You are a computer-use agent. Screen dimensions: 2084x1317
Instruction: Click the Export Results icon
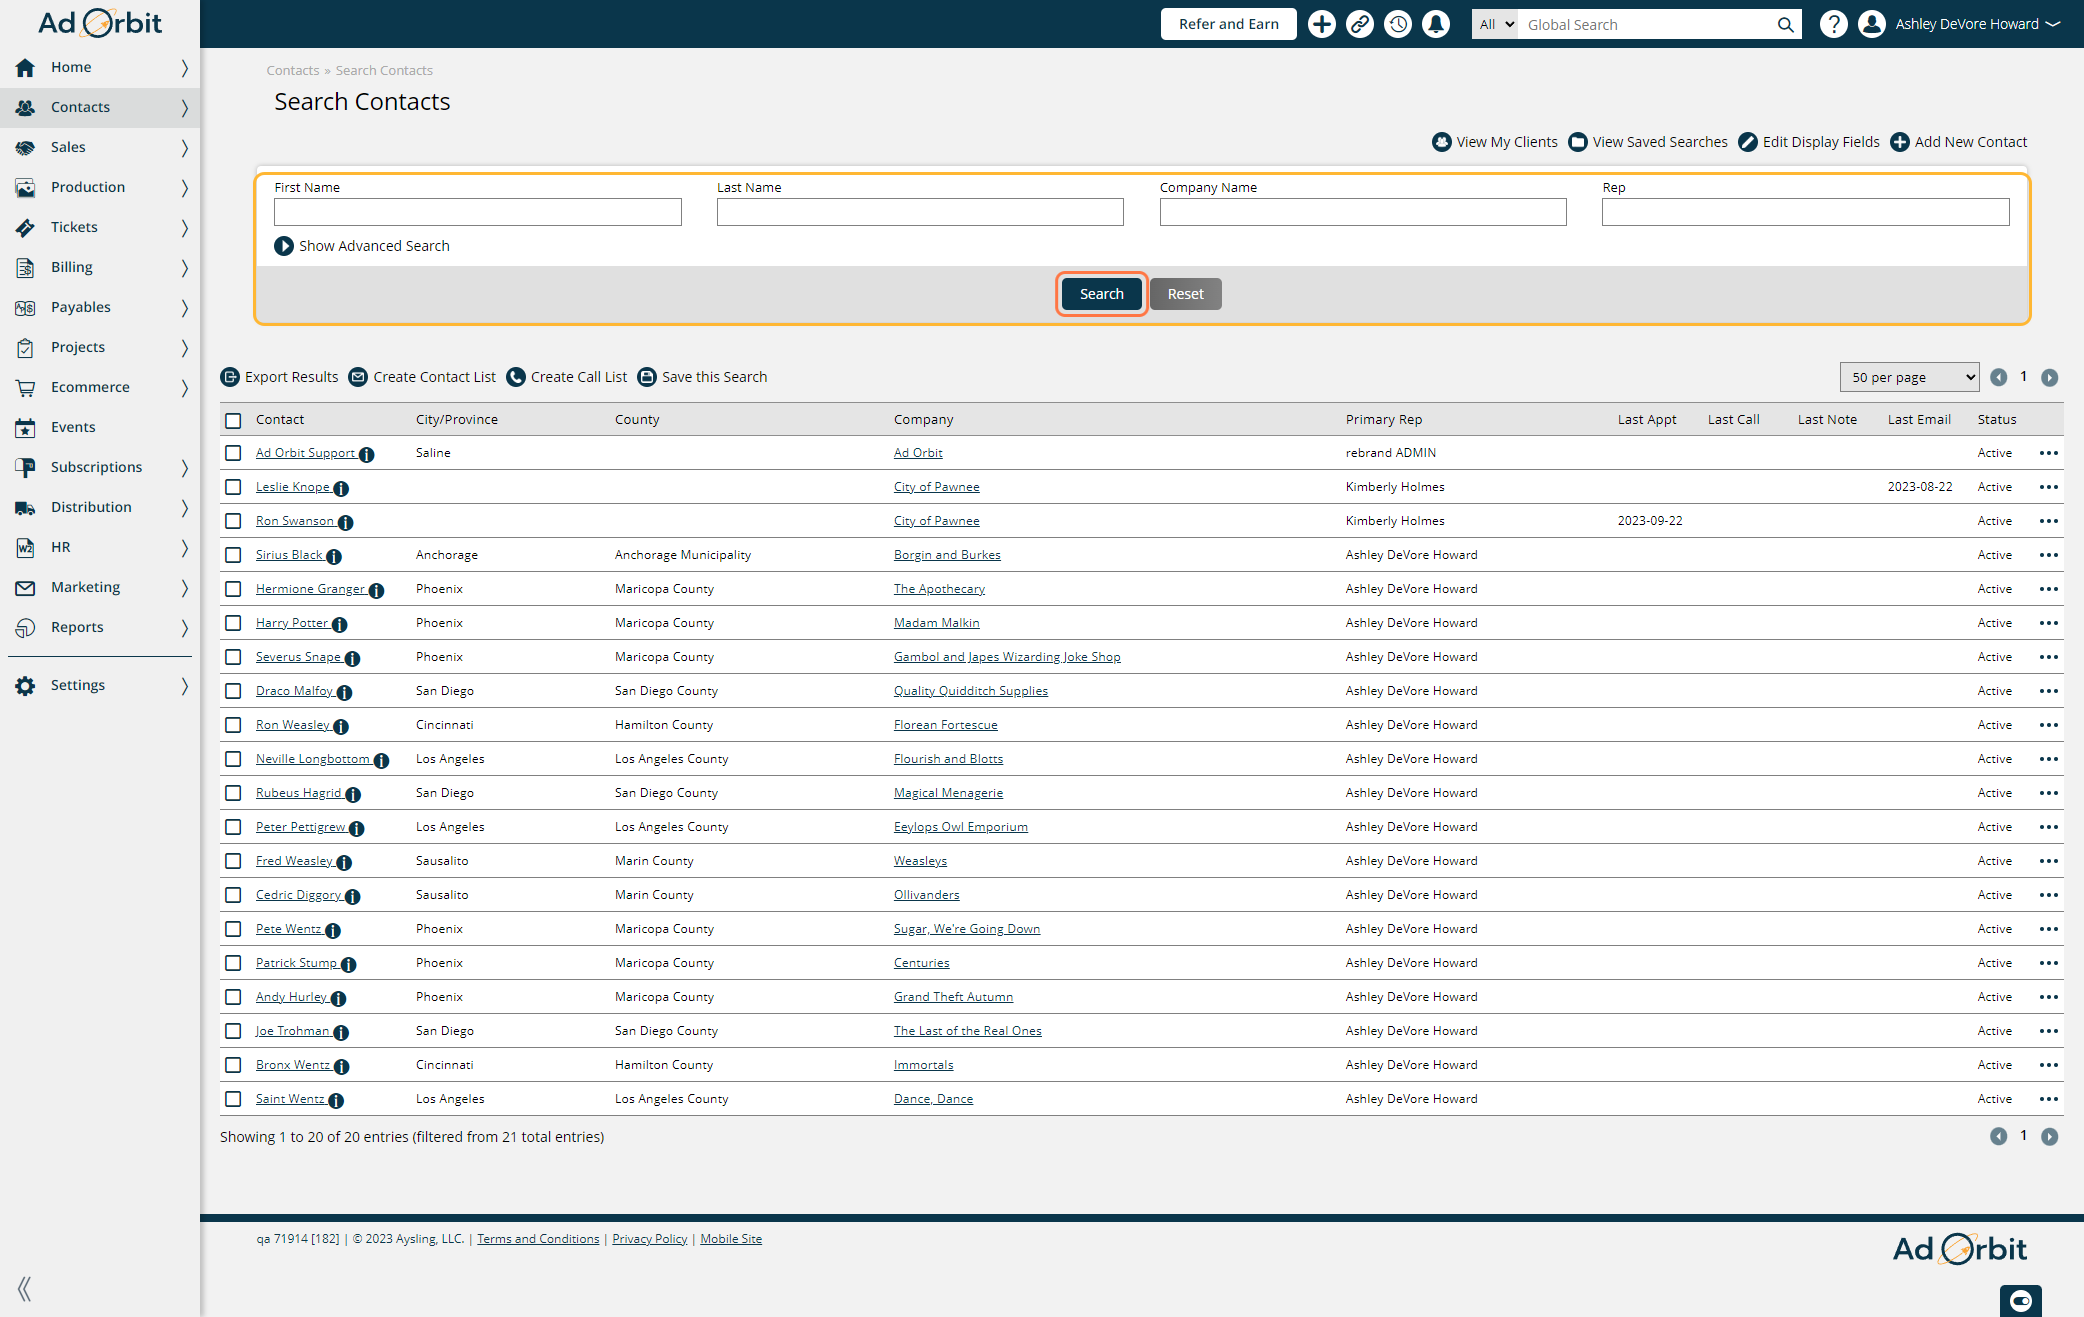[x=230, y=377]
